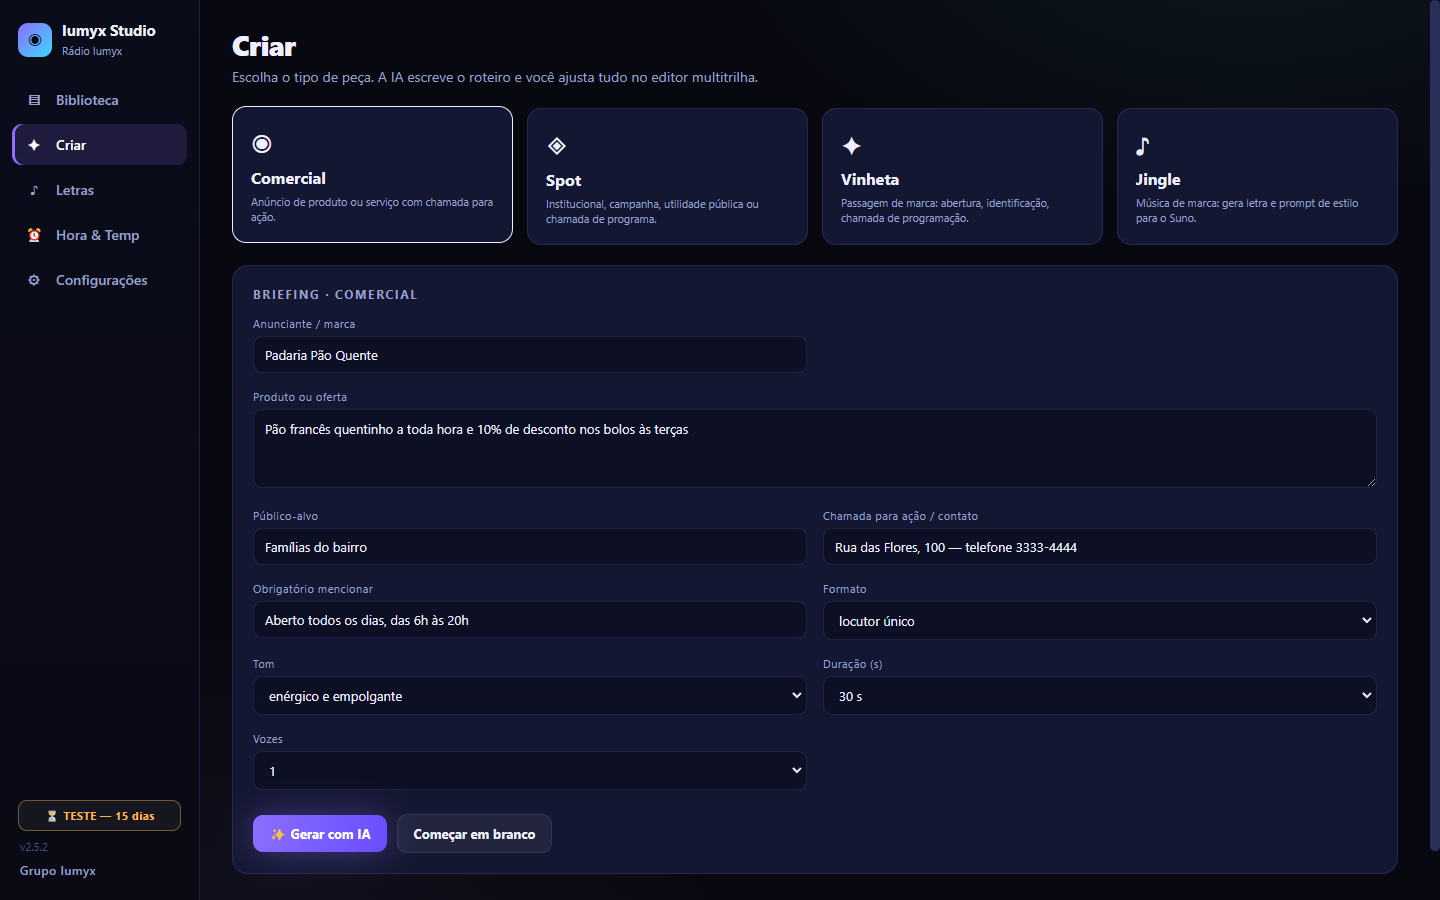Click the v2.5.2 version label
The width and height of the screenshot is (1440, 900).
coord(34,847)
